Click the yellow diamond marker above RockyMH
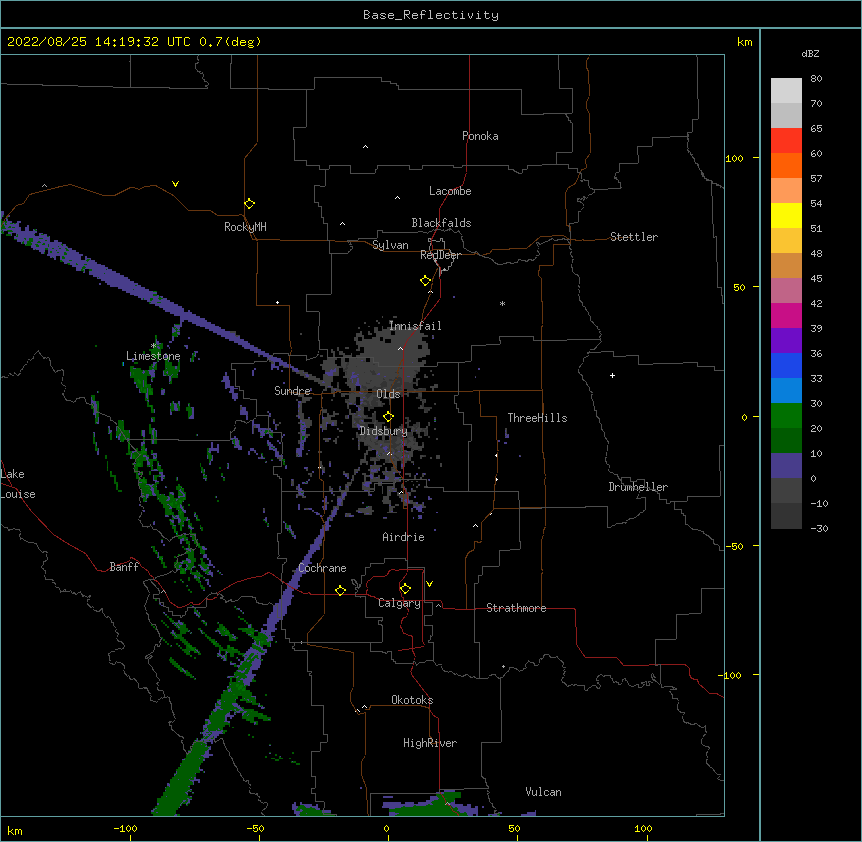The height and width of the screenshot is (842, 862). 249,204
